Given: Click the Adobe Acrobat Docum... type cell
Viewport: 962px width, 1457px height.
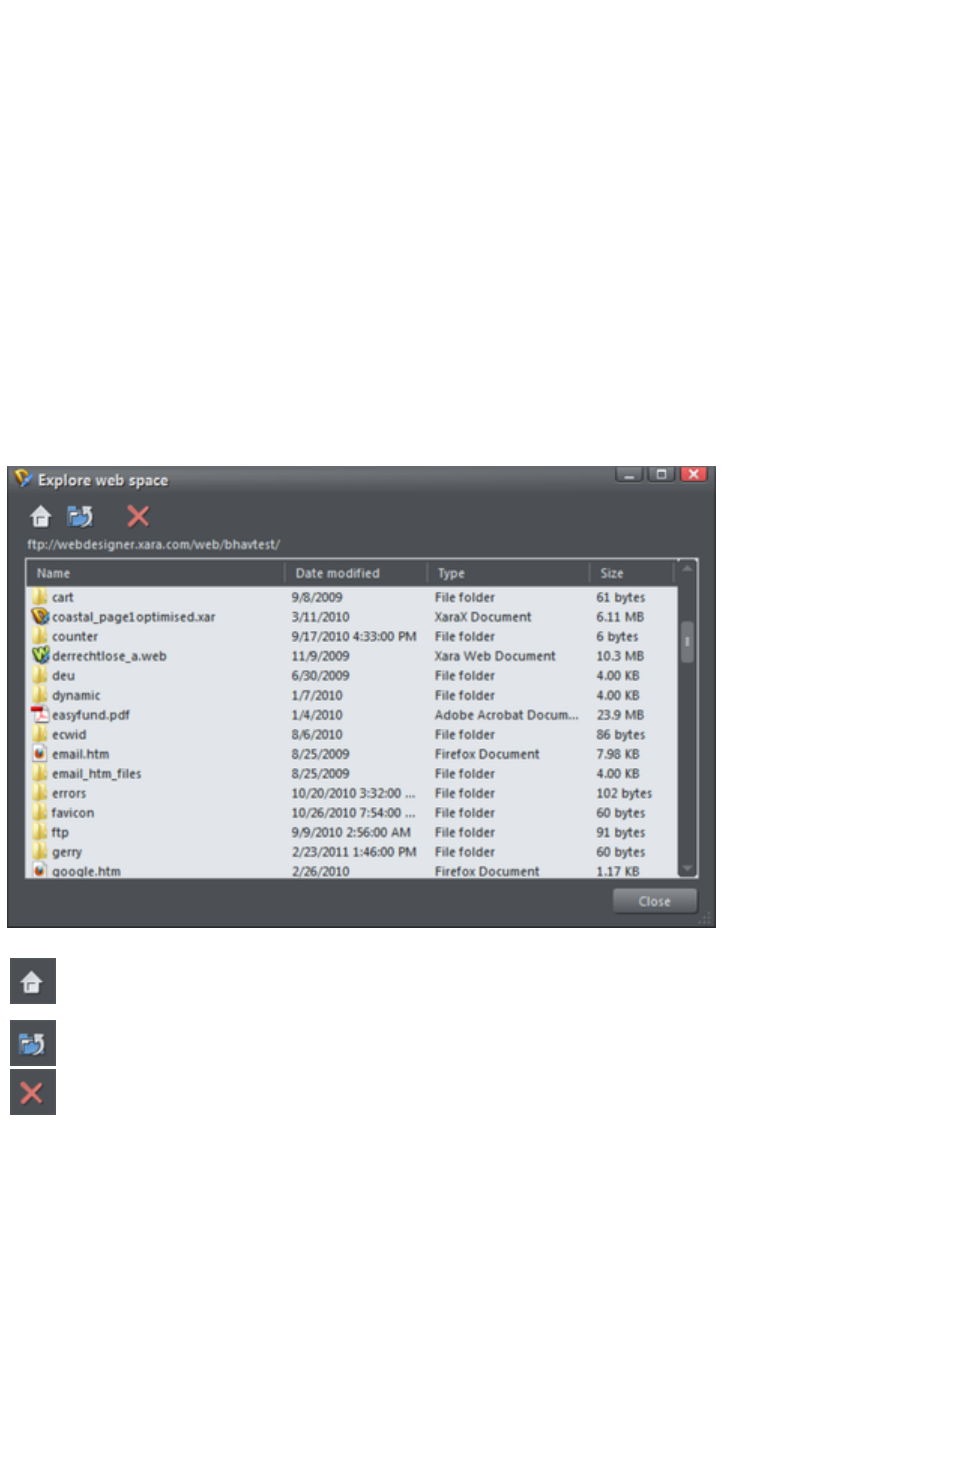Looking at the screenshot, I should click(506, 715).
